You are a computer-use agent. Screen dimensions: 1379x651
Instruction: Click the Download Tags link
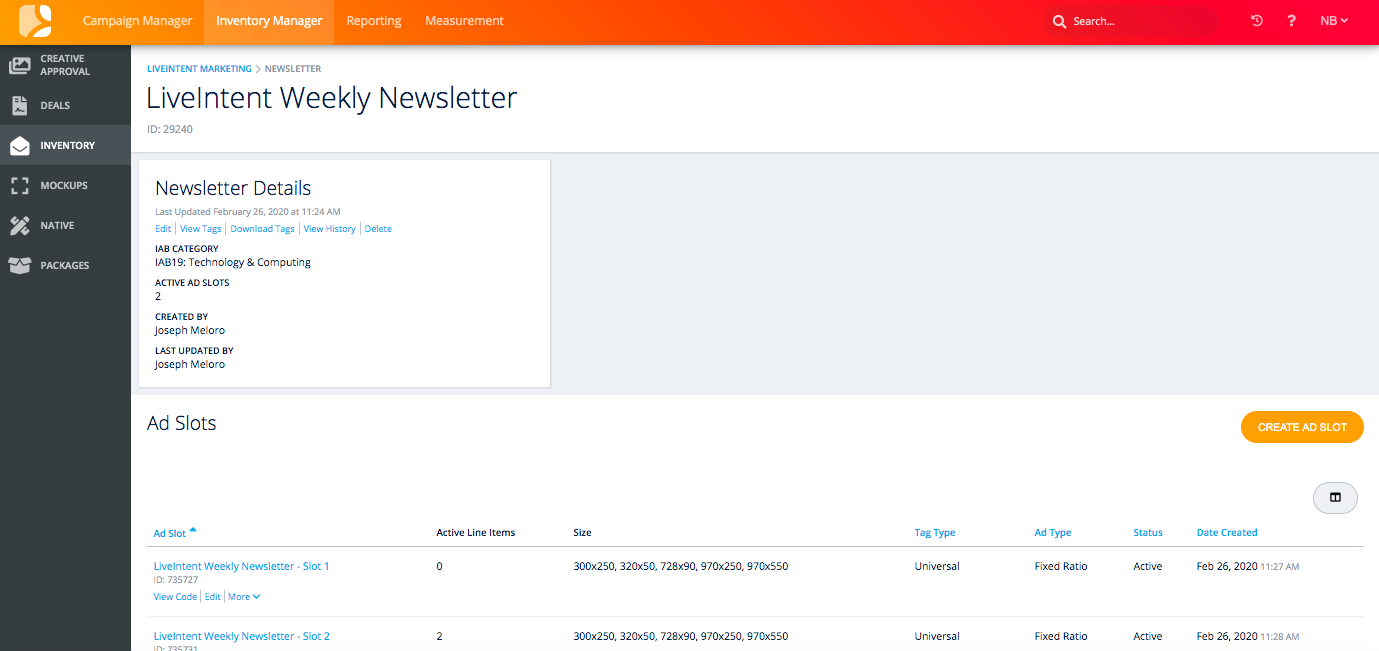[x=262, y=228]
